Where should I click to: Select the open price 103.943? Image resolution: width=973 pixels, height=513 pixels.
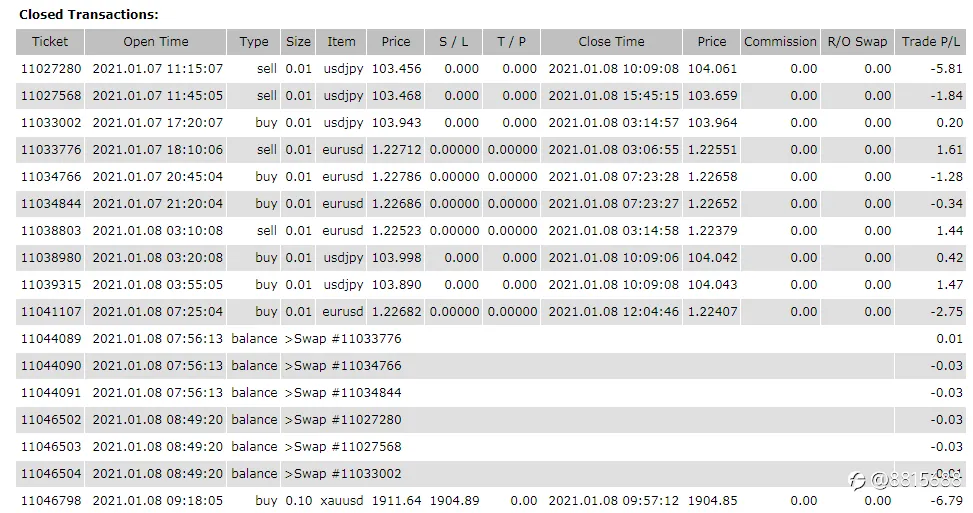coord(397,123)
